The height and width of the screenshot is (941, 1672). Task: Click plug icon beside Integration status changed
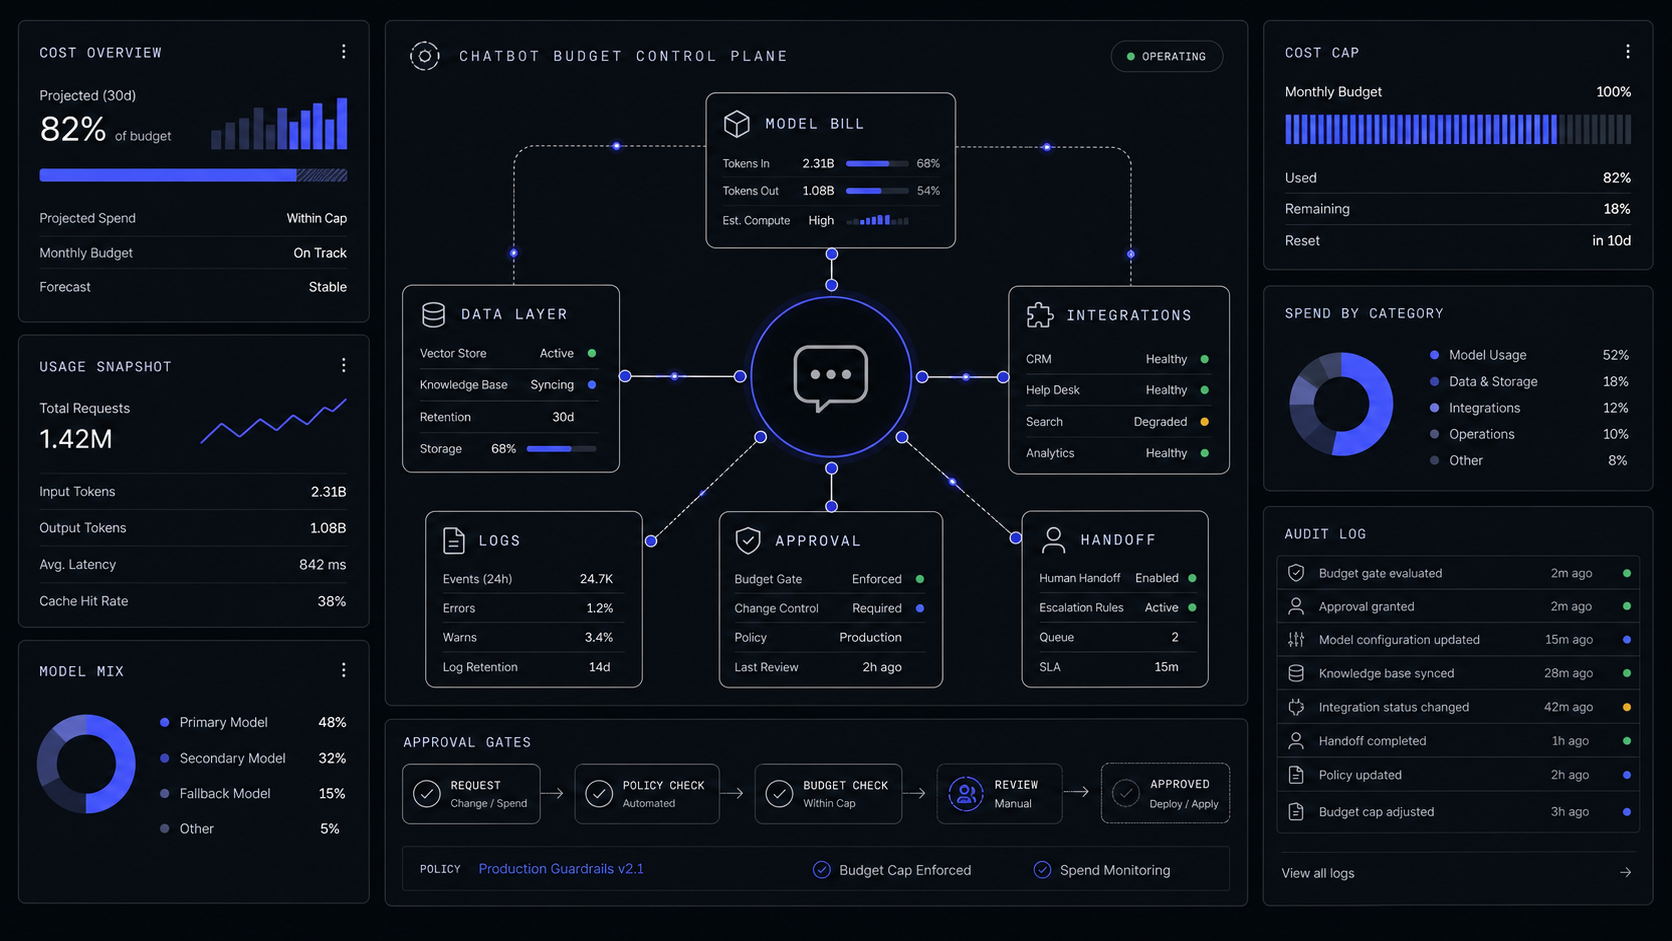pyautogui.click(x=1296, y=707)
